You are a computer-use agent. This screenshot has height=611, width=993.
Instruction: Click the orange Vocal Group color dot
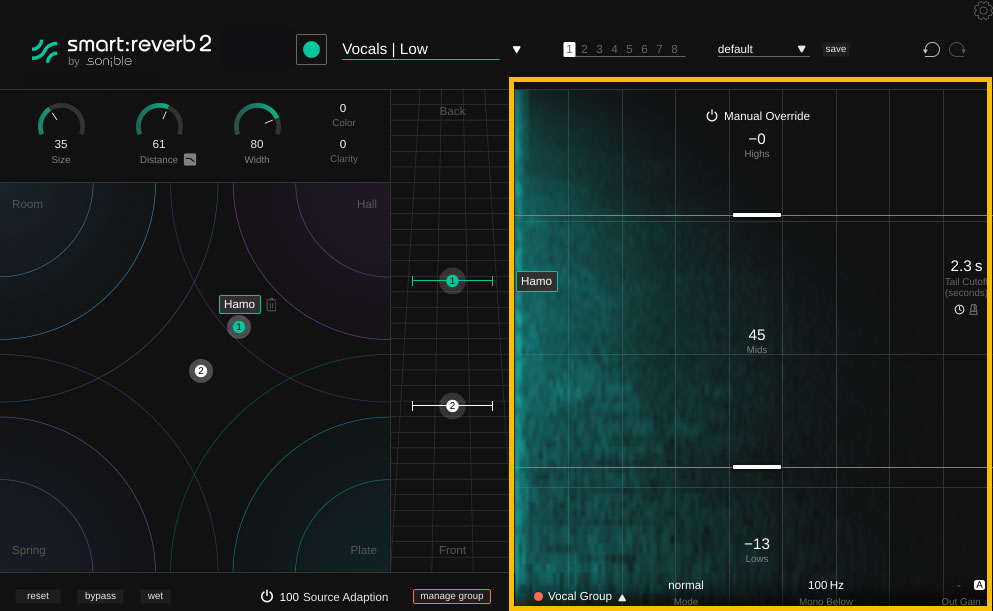pos(538,596)
